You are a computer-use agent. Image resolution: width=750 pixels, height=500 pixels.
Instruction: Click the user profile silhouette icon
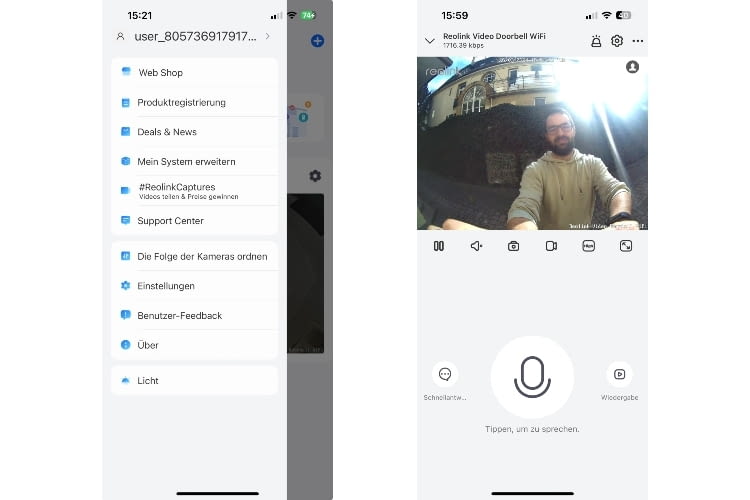tap(121, 36)
